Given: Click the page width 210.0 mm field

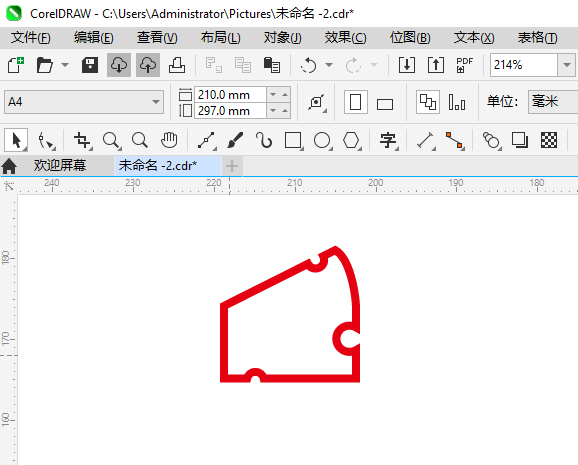Looking at the screenshot, I should click(x=230, y=95).
